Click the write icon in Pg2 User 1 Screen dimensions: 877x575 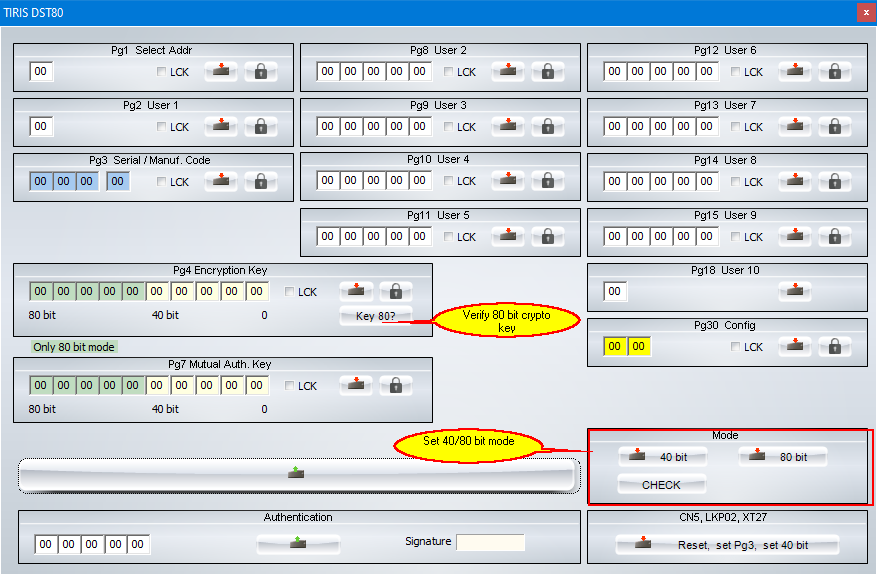coord(221,126)
